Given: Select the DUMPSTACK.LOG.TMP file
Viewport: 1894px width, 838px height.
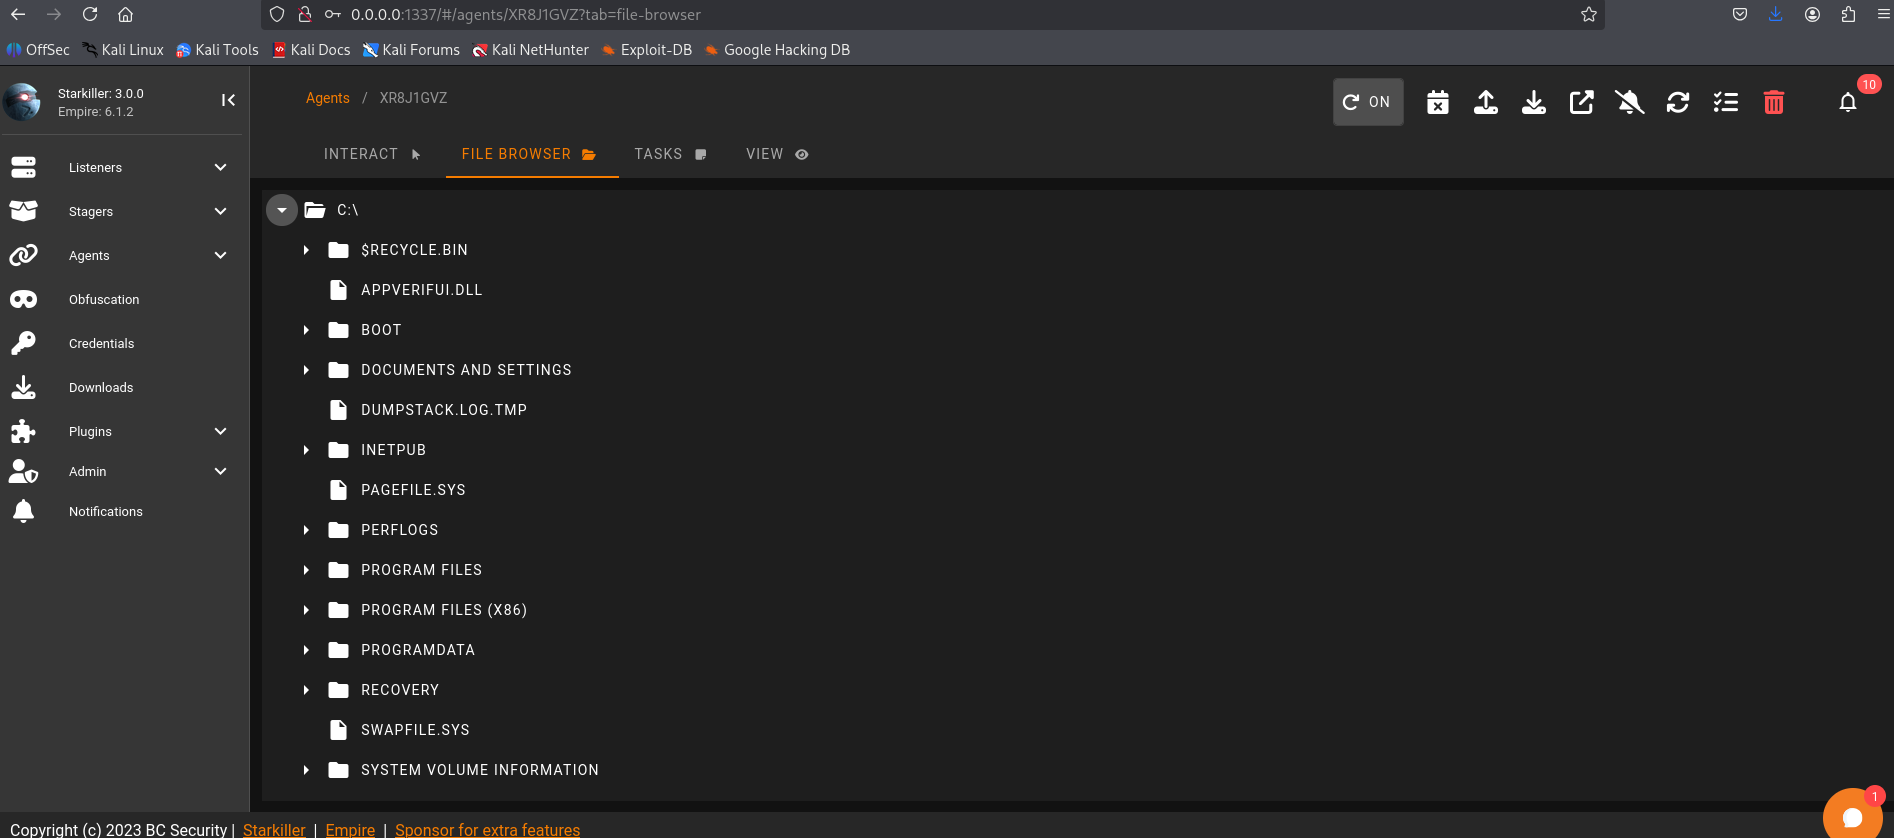Looking at the screenshot, I should (x=444, y=410).
